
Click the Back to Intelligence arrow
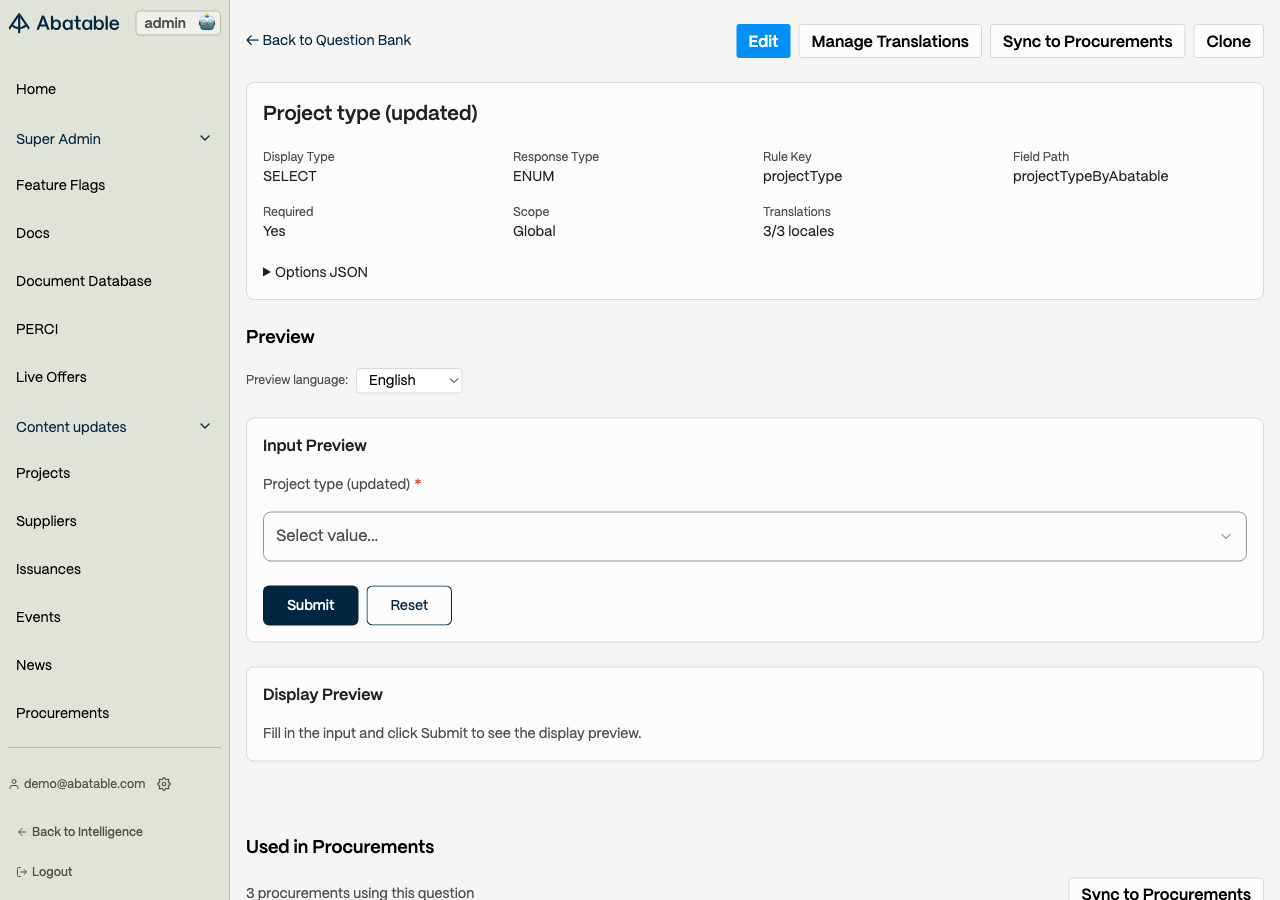point(21,832)
